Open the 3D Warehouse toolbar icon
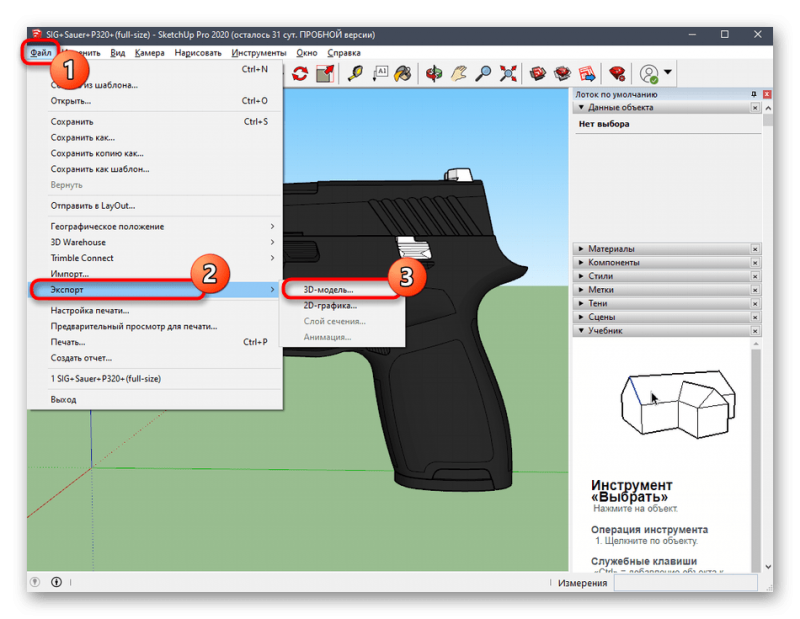Viewport: 800px width, 619px height. [538, 74]
